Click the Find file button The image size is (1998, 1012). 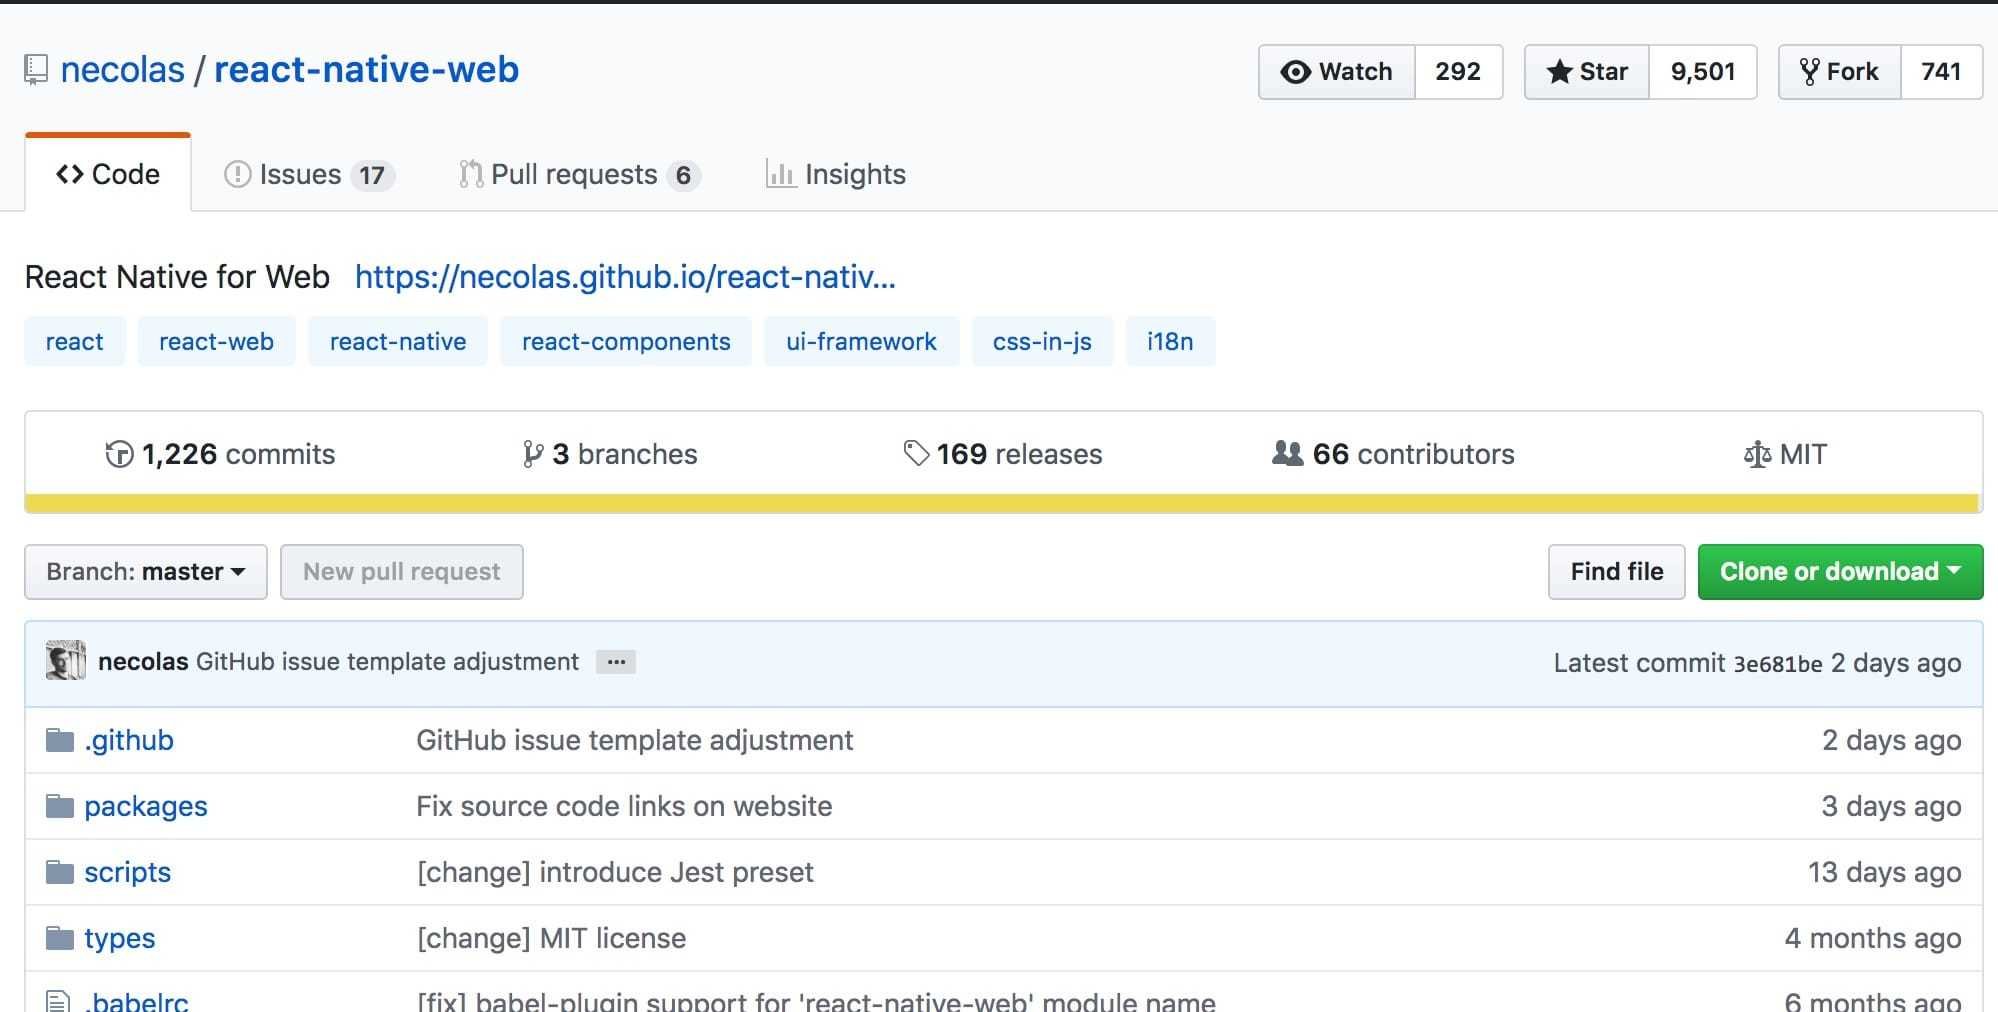pyautogui.click(x=1617, y=572)
